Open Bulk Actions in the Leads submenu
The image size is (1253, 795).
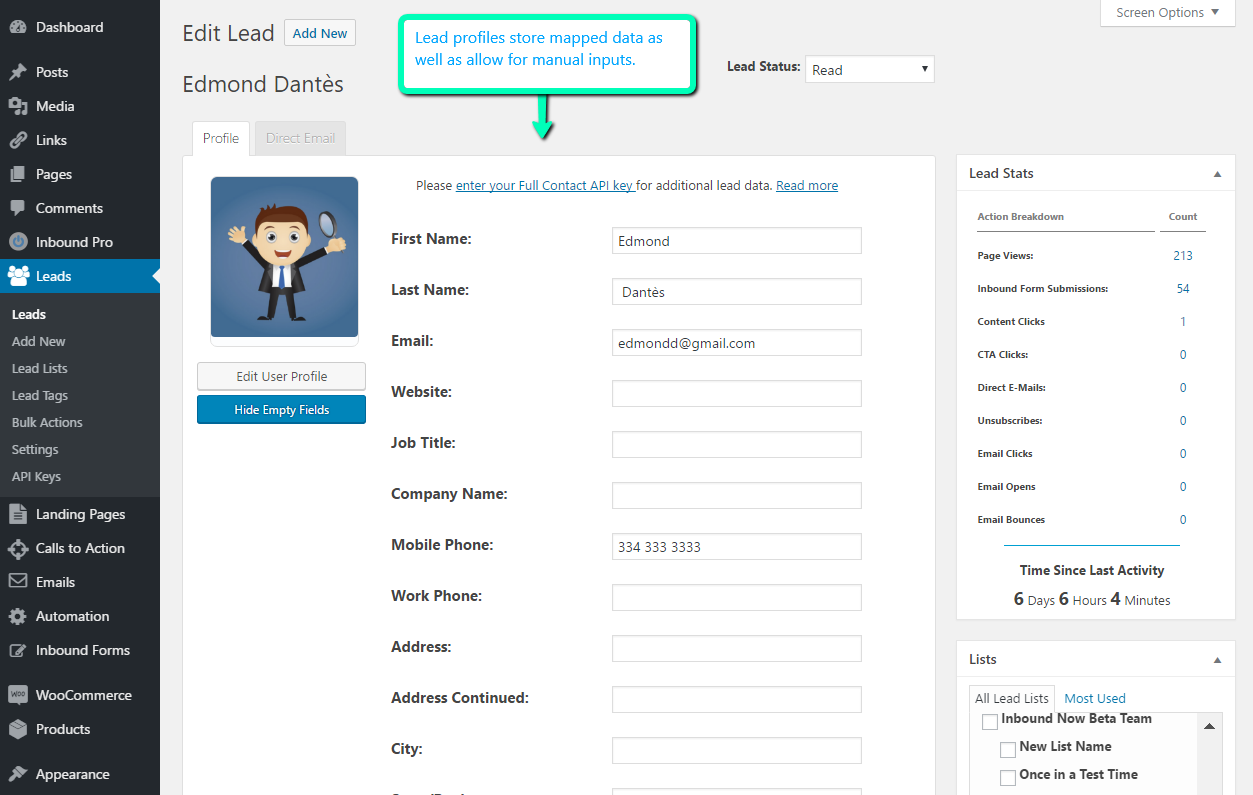pyautogui.click(x=47, y=422)
